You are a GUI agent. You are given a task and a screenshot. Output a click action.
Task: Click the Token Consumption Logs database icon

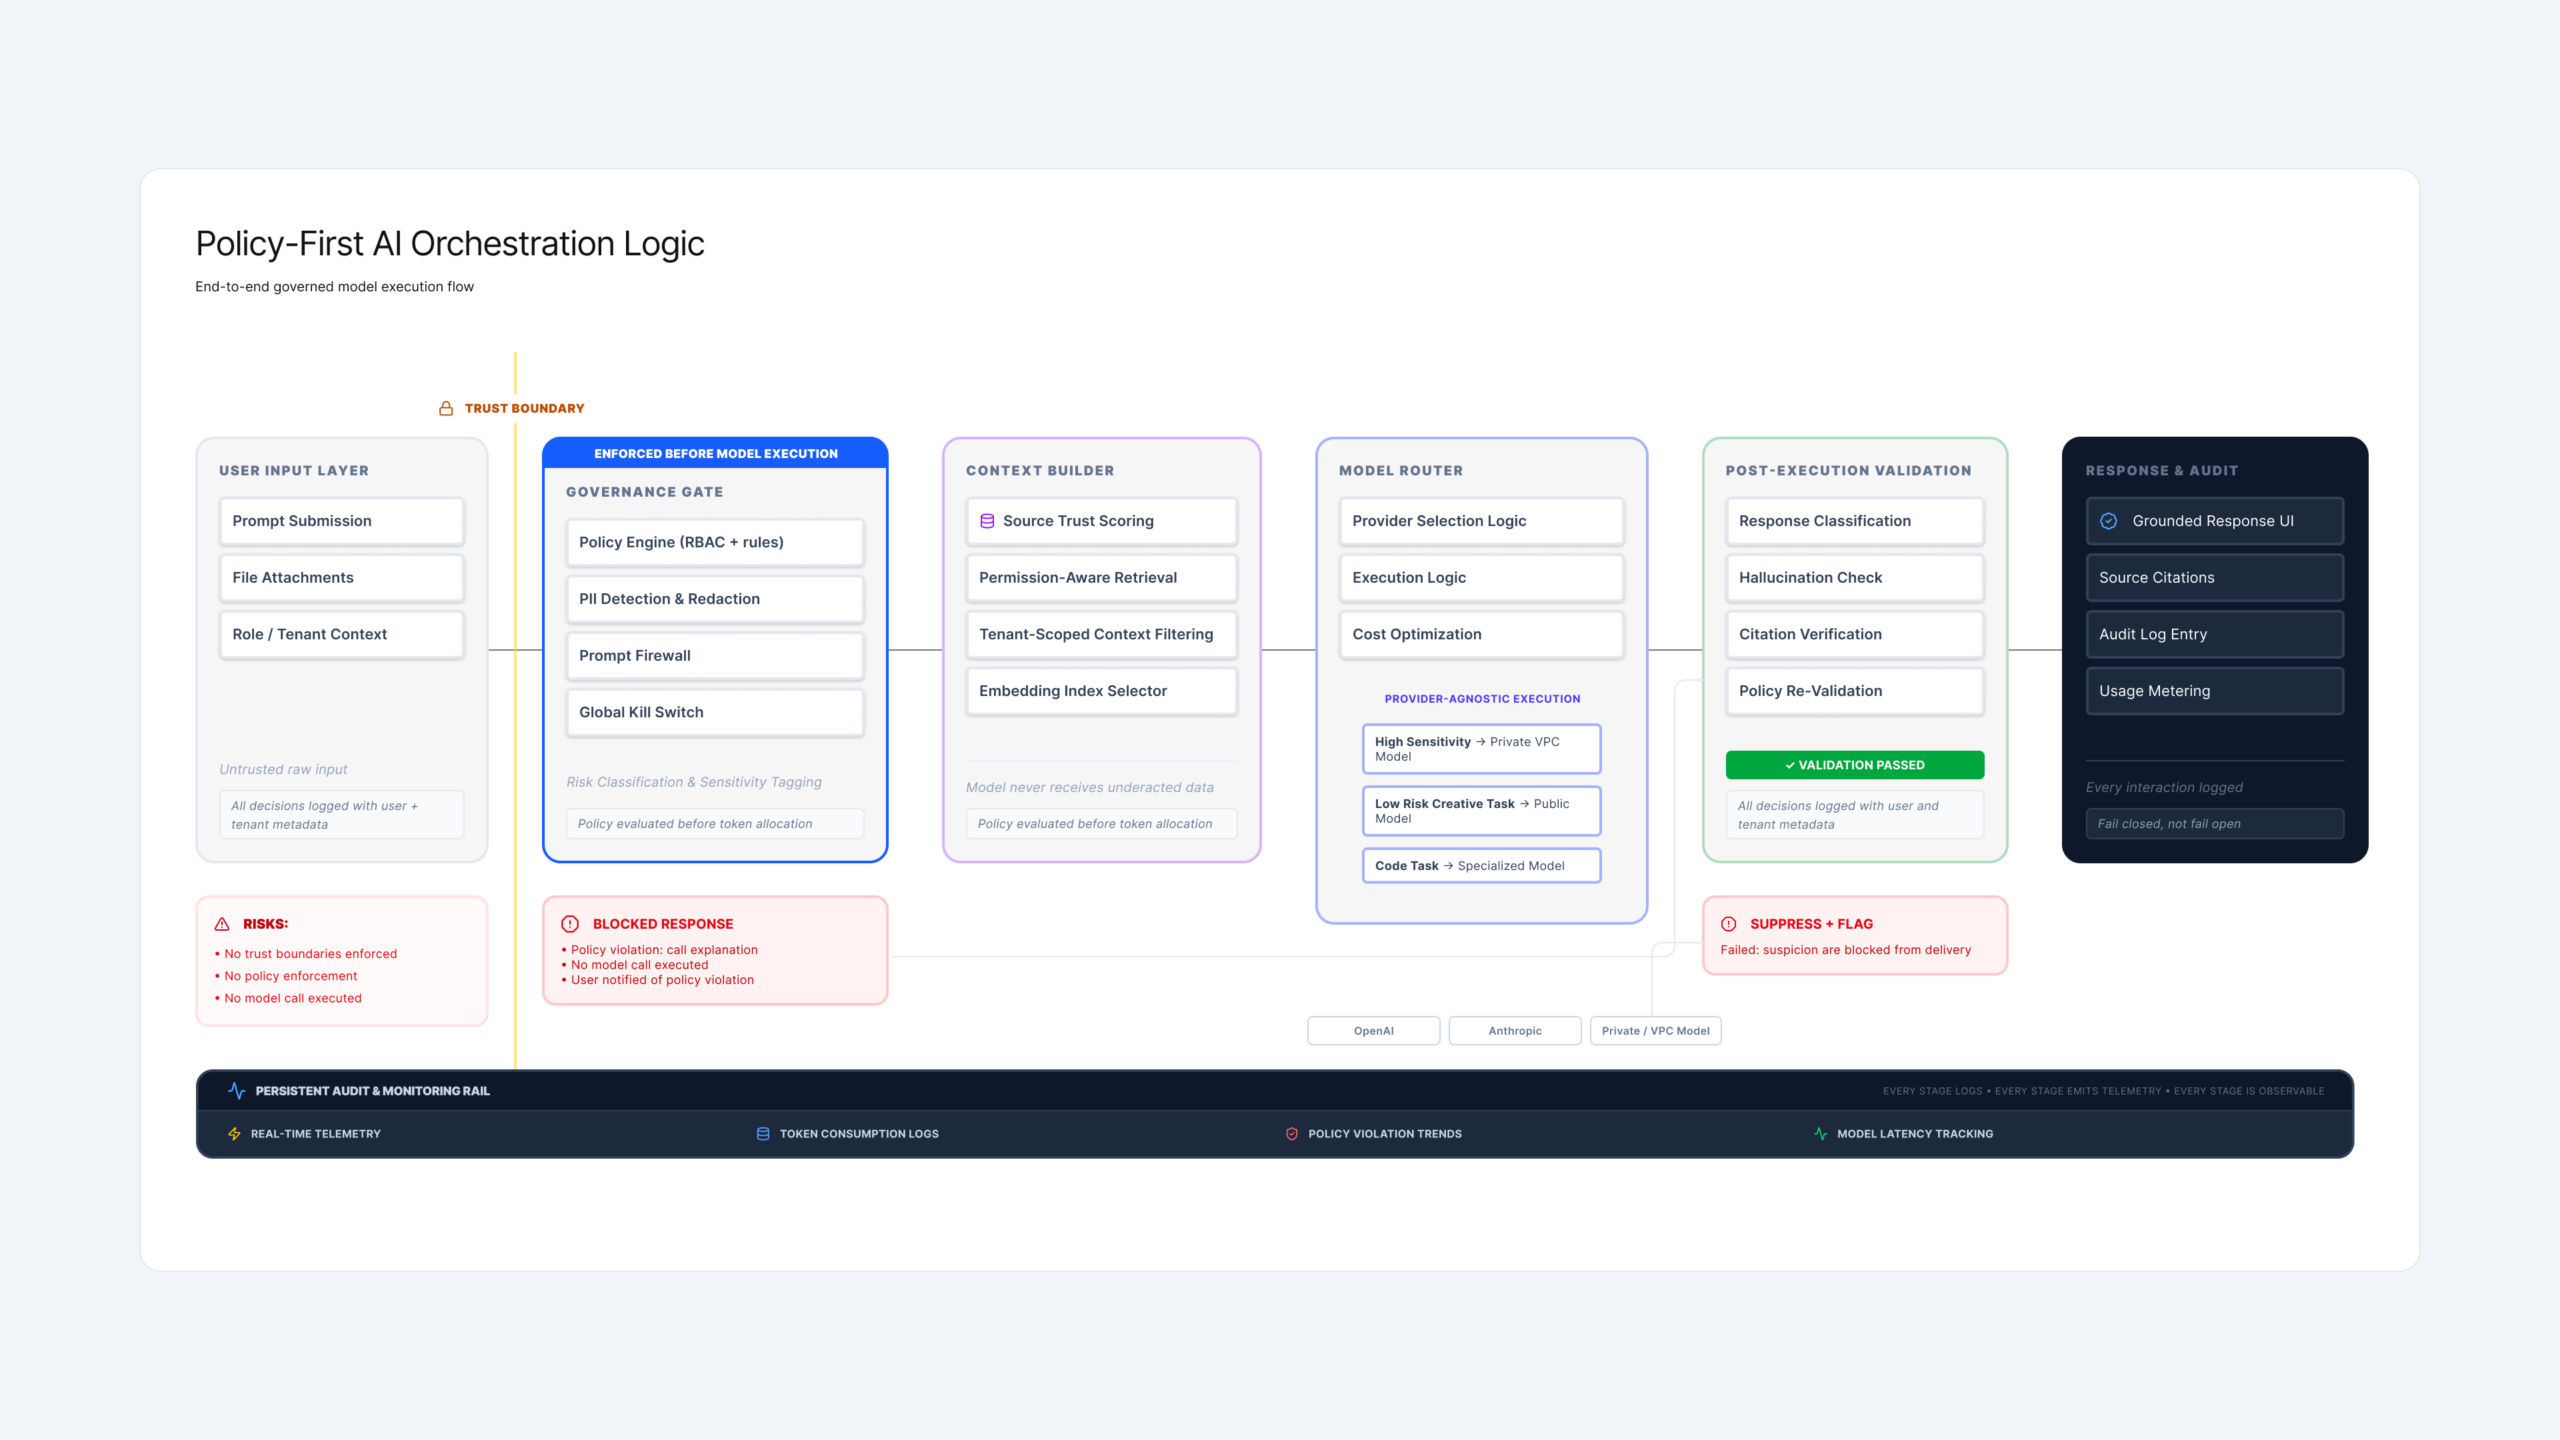point(763,1134)
